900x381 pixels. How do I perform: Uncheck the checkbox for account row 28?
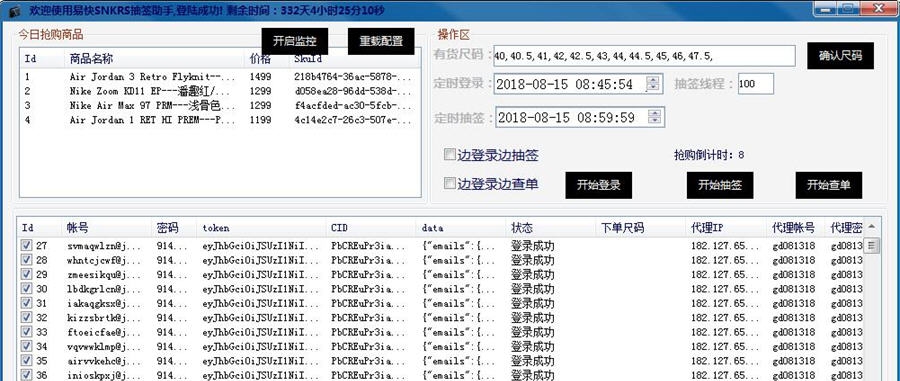pyautogui.click(x=26, y=260)
